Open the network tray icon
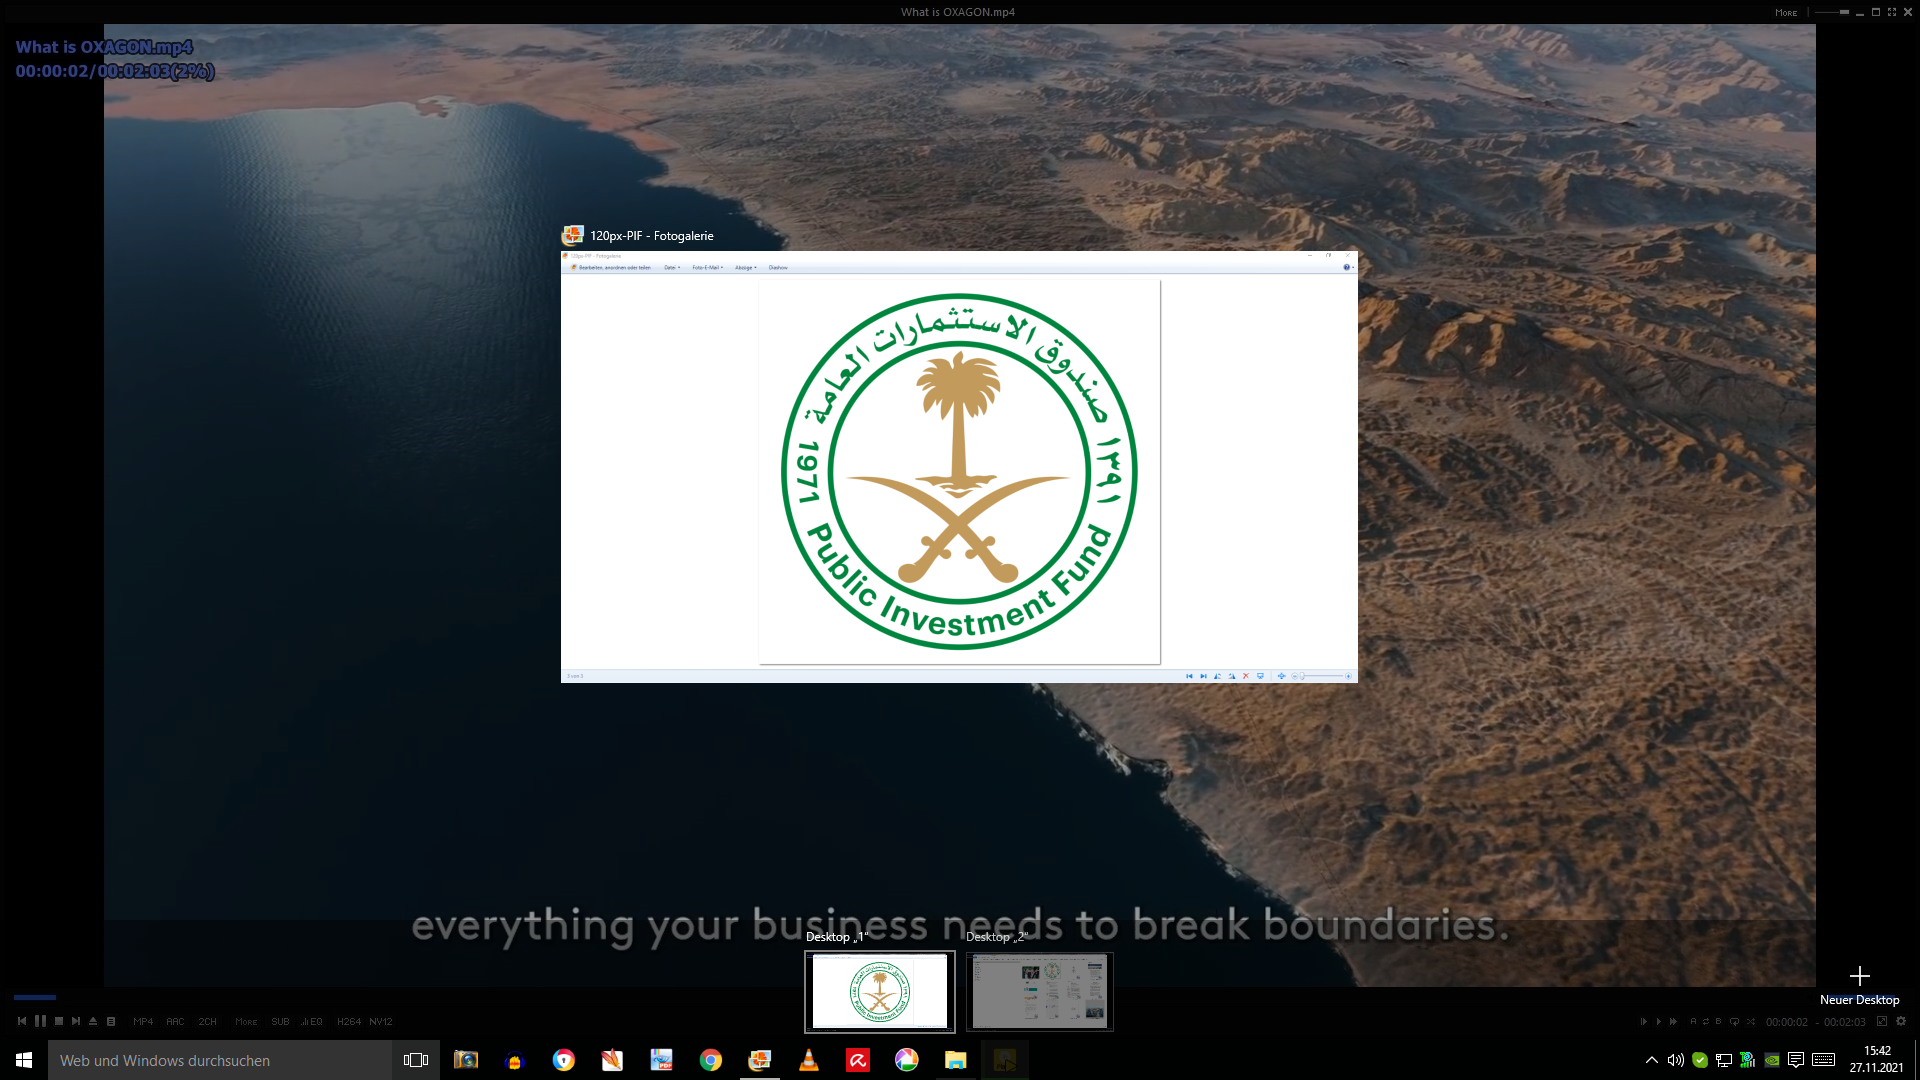 point(1724,1060)
